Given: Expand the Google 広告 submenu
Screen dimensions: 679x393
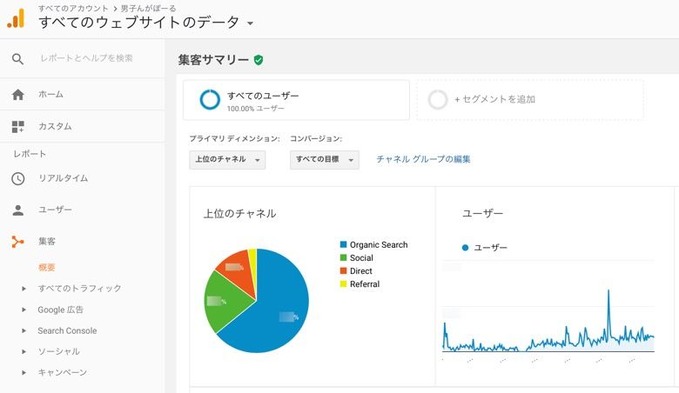Looking at the screenshot, I should (x=24, y=310).
